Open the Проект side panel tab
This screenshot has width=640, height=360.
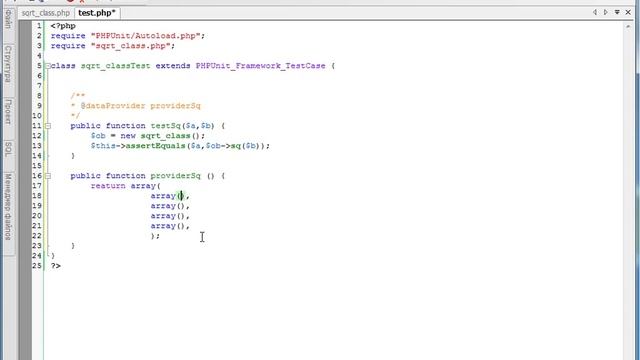pos(8,111)
